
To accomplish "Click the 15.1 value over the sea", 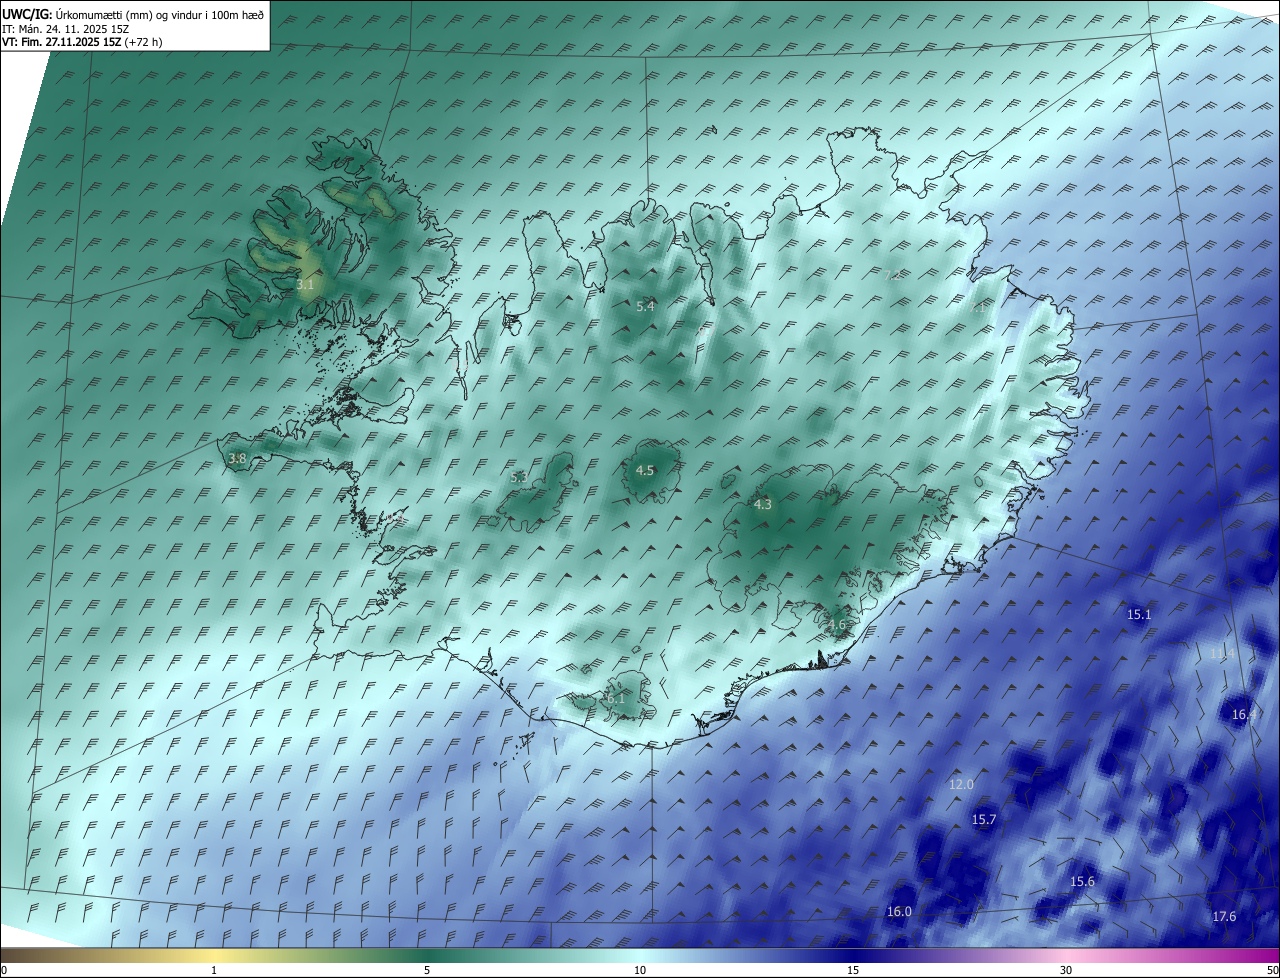I will pos(1139,615).
